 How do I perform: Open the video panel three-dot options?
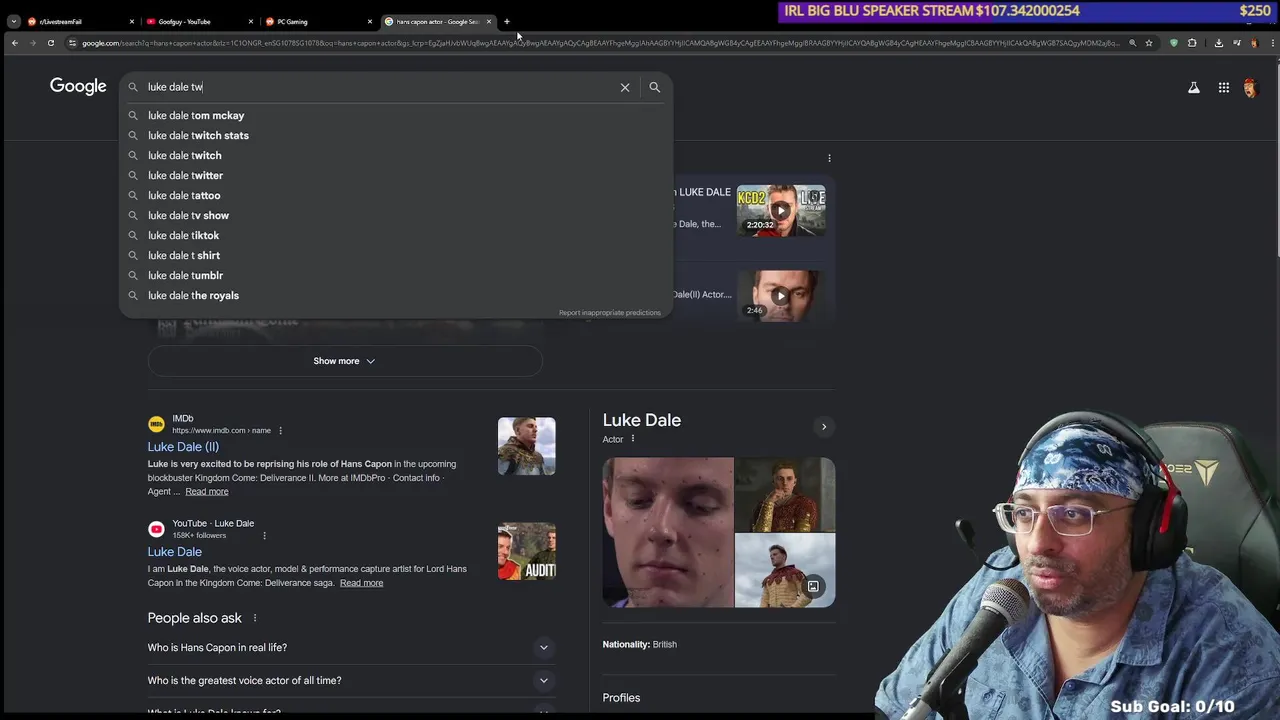829,158
